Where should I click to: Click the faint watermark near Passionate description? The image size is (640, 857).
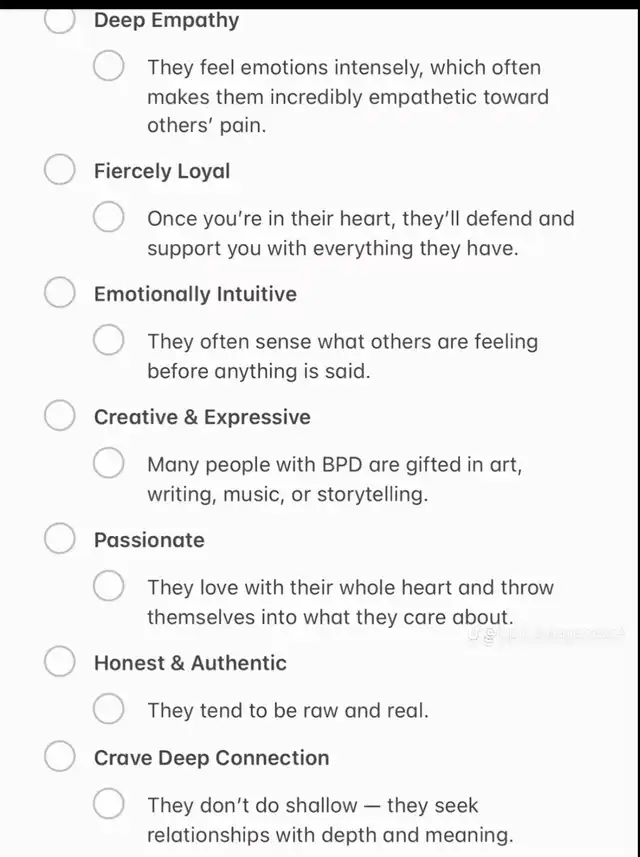tap(546, 634)
